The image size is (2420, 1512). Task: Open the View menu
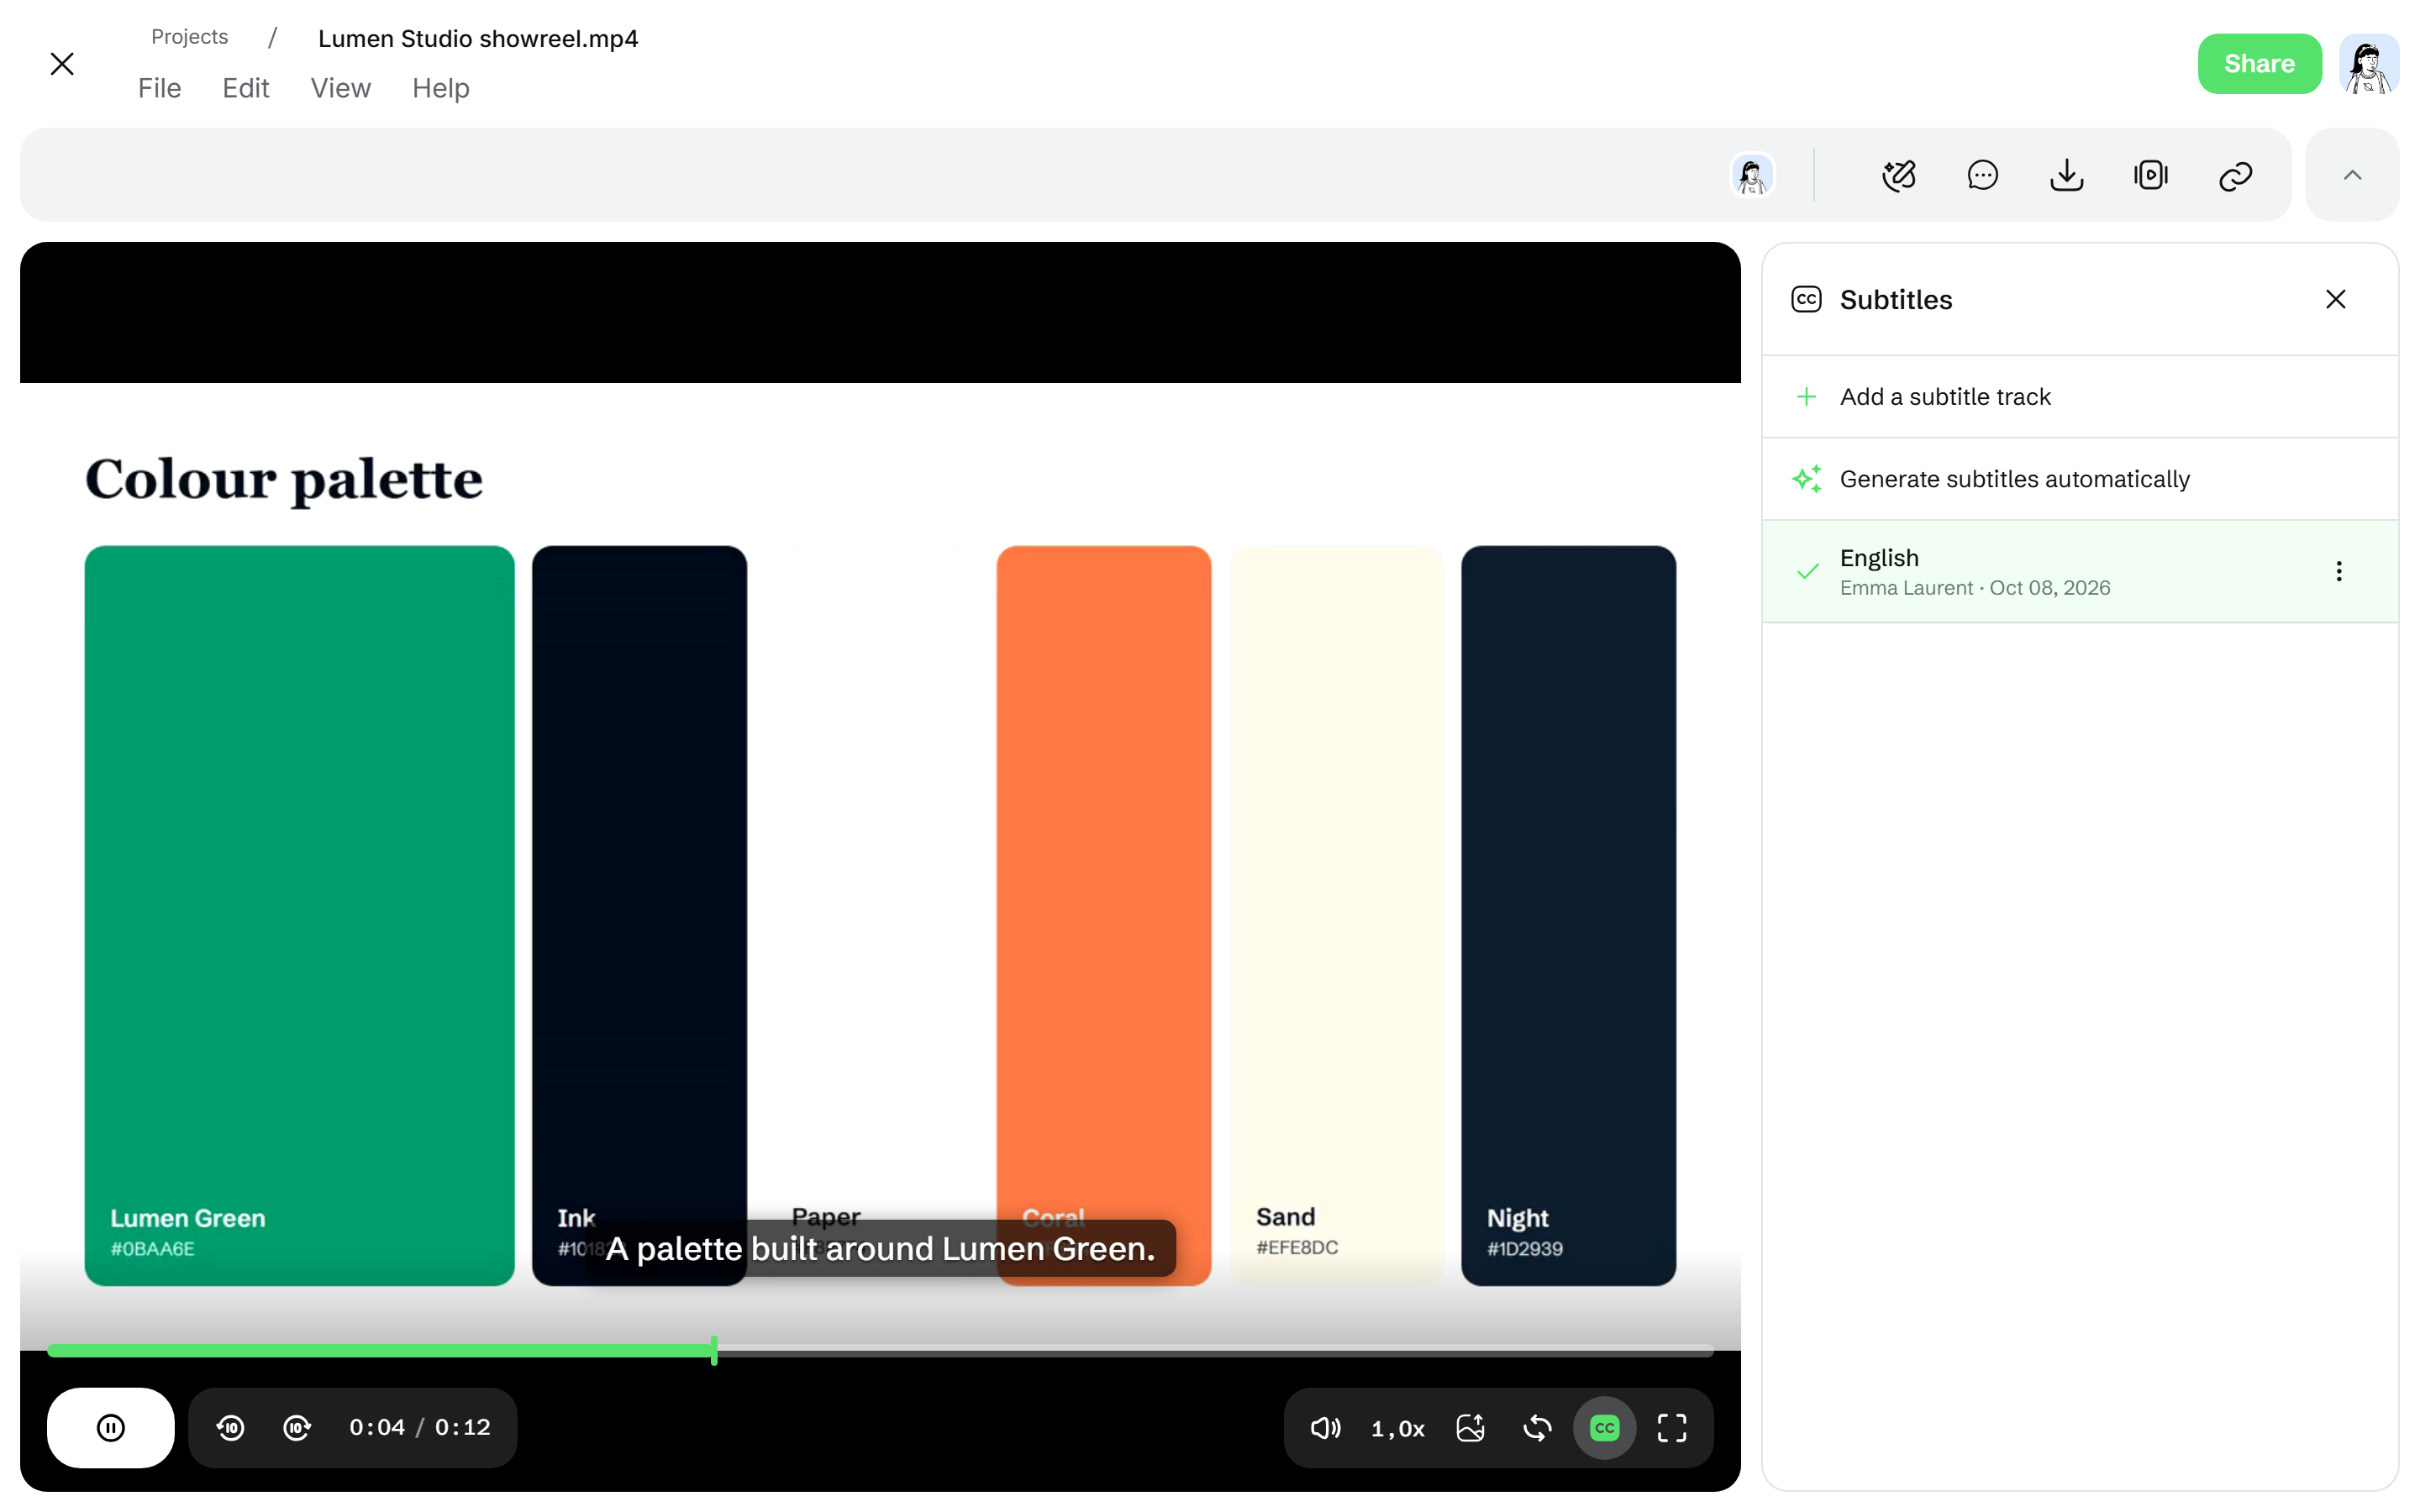click(341, 88)
